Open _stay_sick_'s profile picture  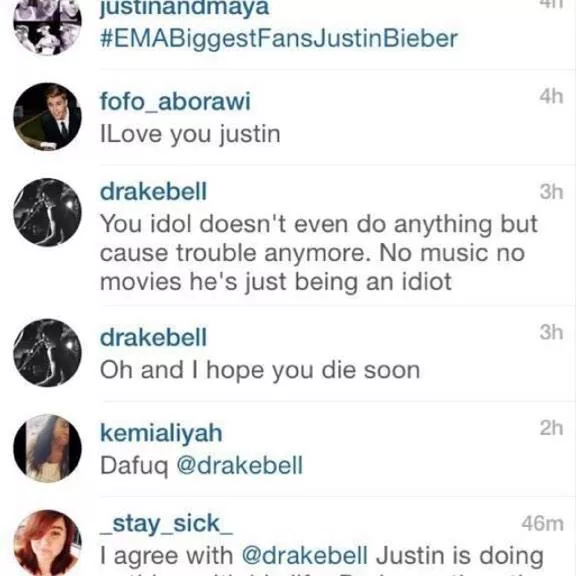pos(47,543)
